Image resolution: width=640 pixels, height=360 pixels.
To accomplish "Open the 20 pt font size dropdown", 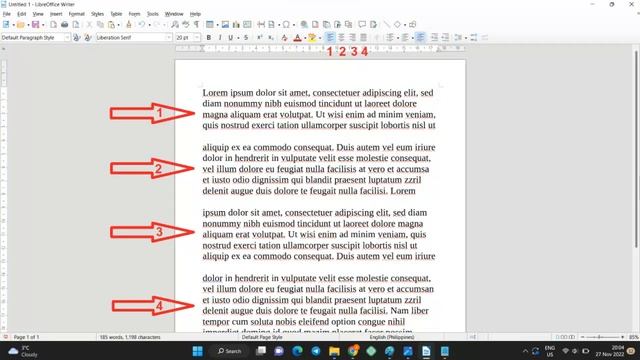I will point(197,38).
